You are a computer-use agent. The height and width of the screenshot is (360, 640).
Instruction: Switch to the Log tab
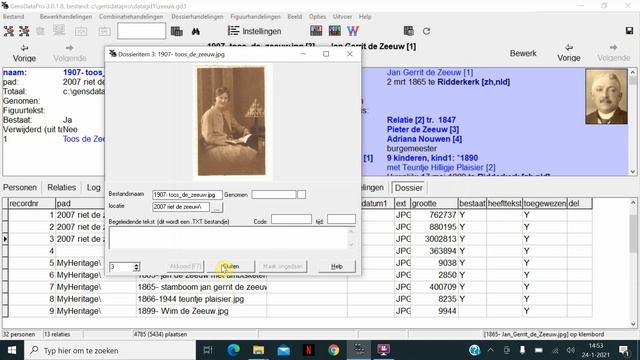(93, 187)
